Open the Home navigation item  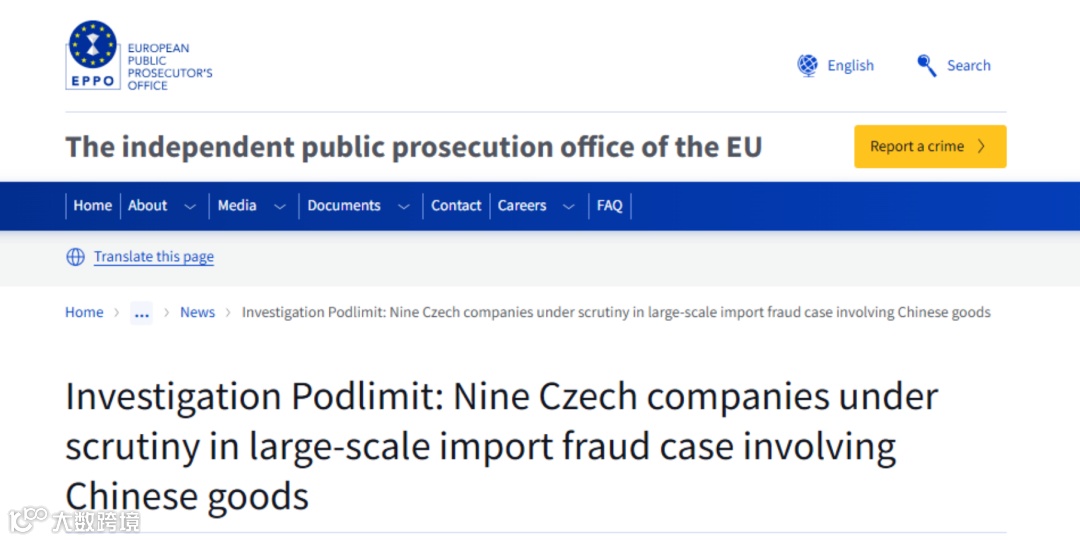[x=92, y=206]
